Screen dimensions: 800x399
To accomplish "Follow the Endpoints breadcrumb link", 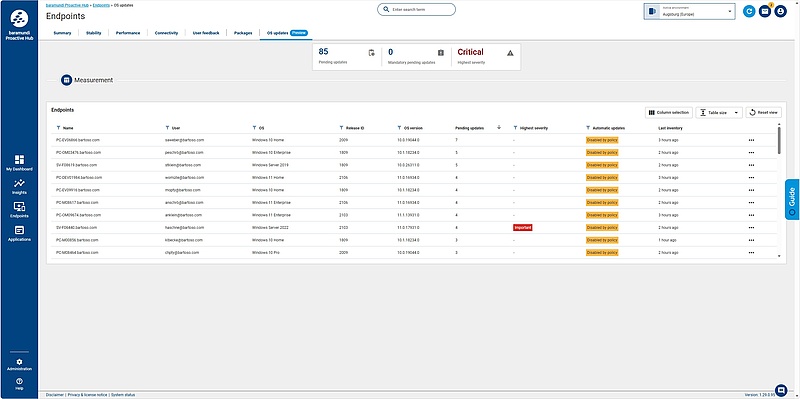I will pos(101,5).
